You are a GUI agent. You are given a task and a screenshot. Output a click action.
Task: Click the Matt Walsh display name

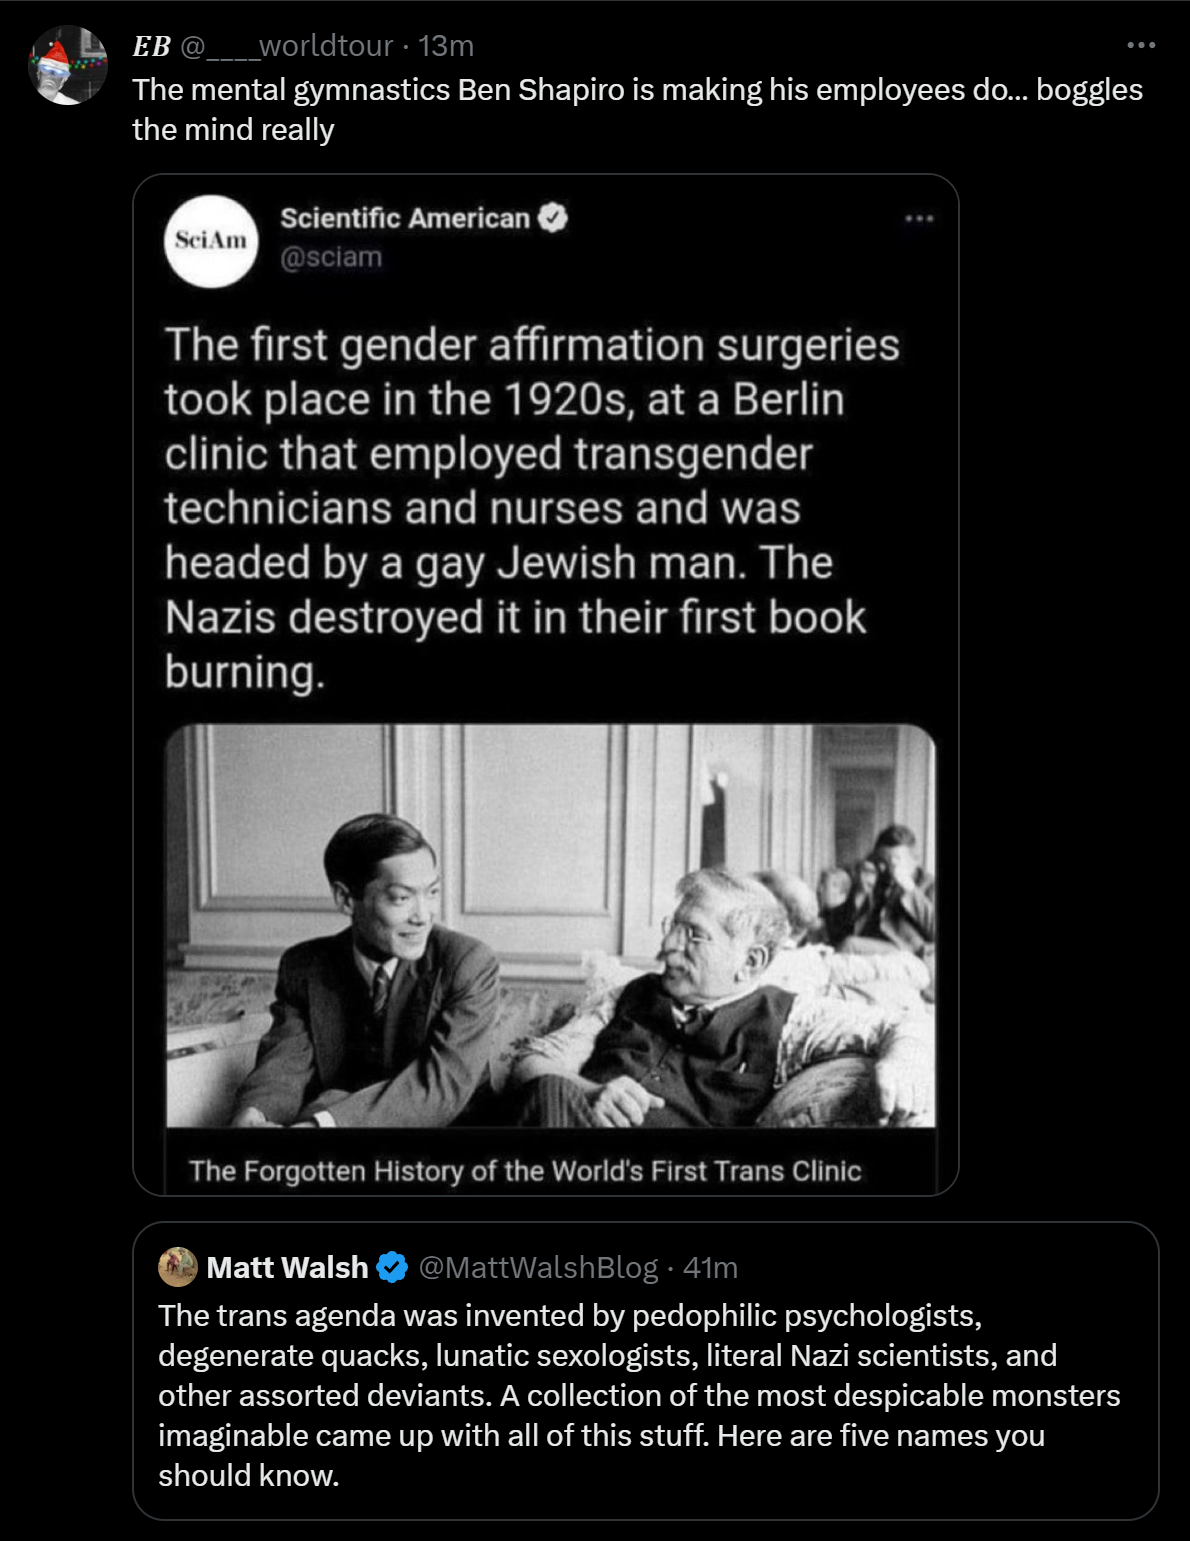click(x=287, y=1267)
